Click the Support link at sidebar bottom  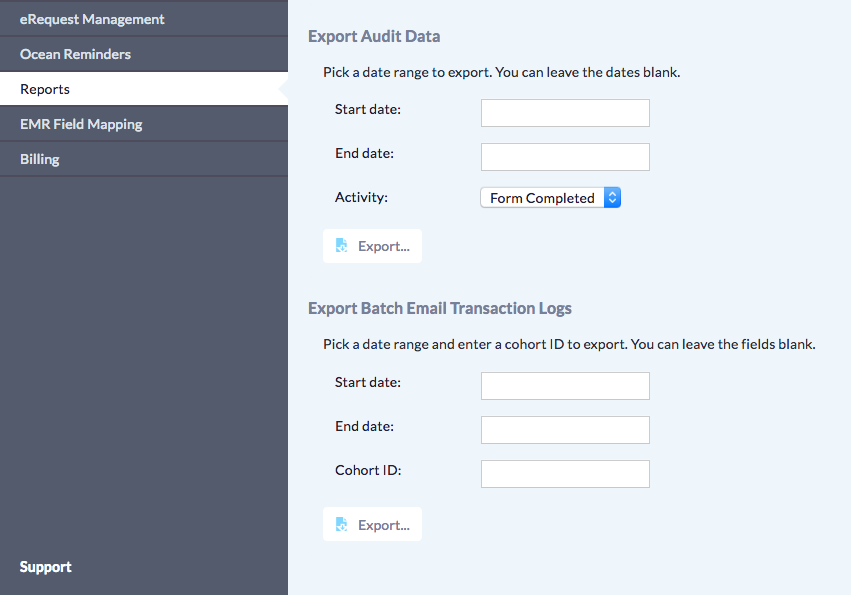point(46,567)
